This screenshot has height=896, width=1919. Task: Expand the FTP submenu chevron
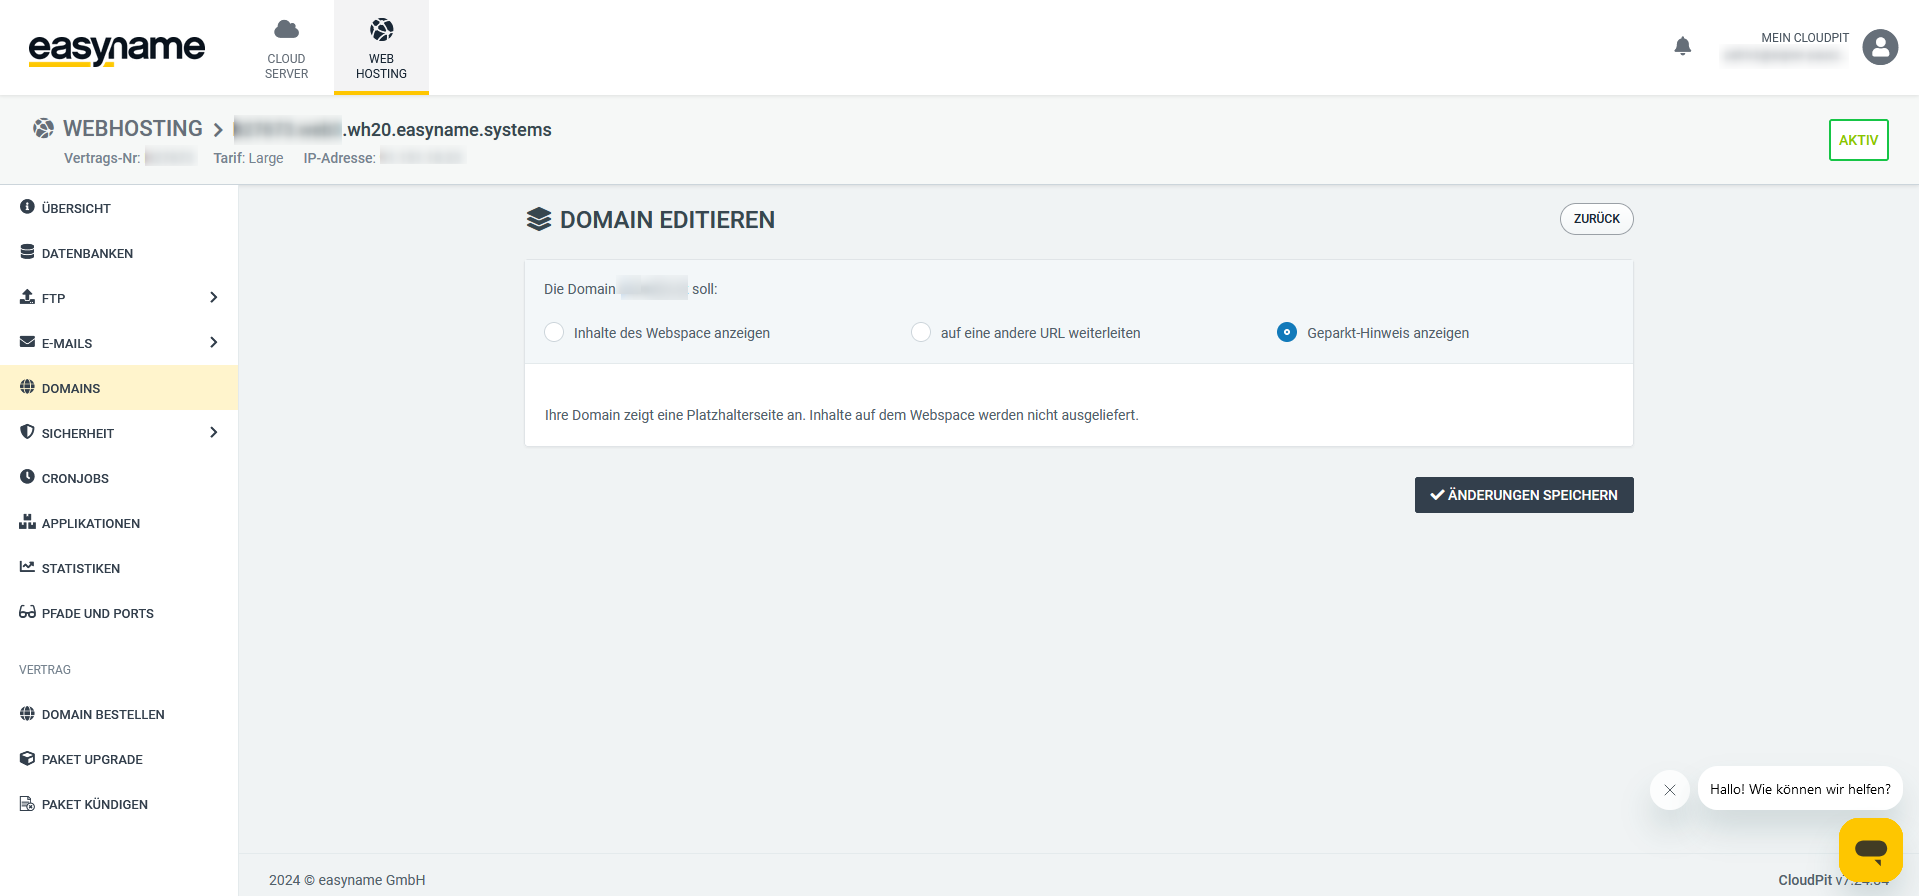coord(213,297)
